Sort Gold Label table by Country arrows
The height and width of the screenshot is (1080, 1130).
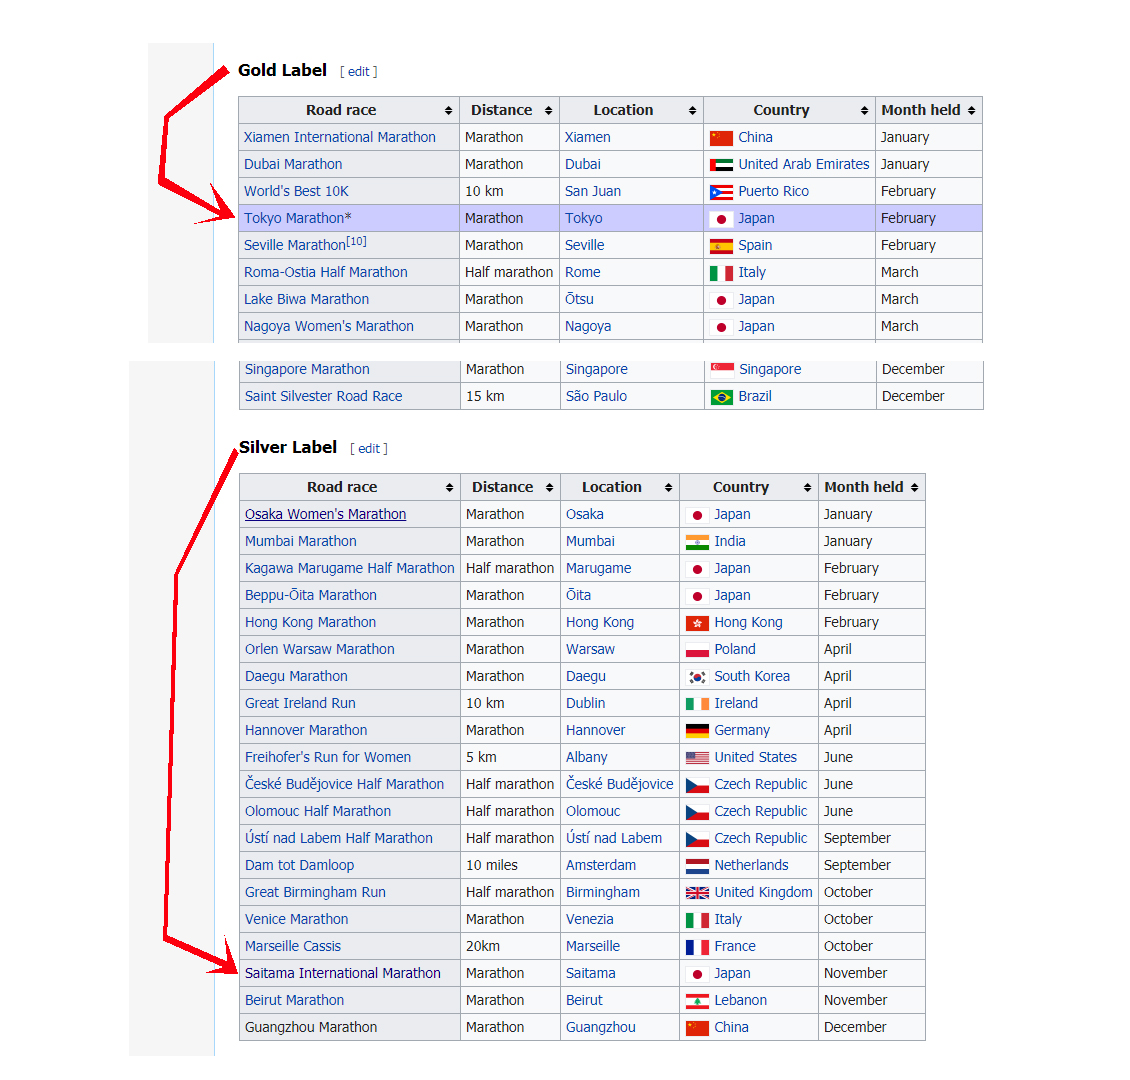click(864, 111)
